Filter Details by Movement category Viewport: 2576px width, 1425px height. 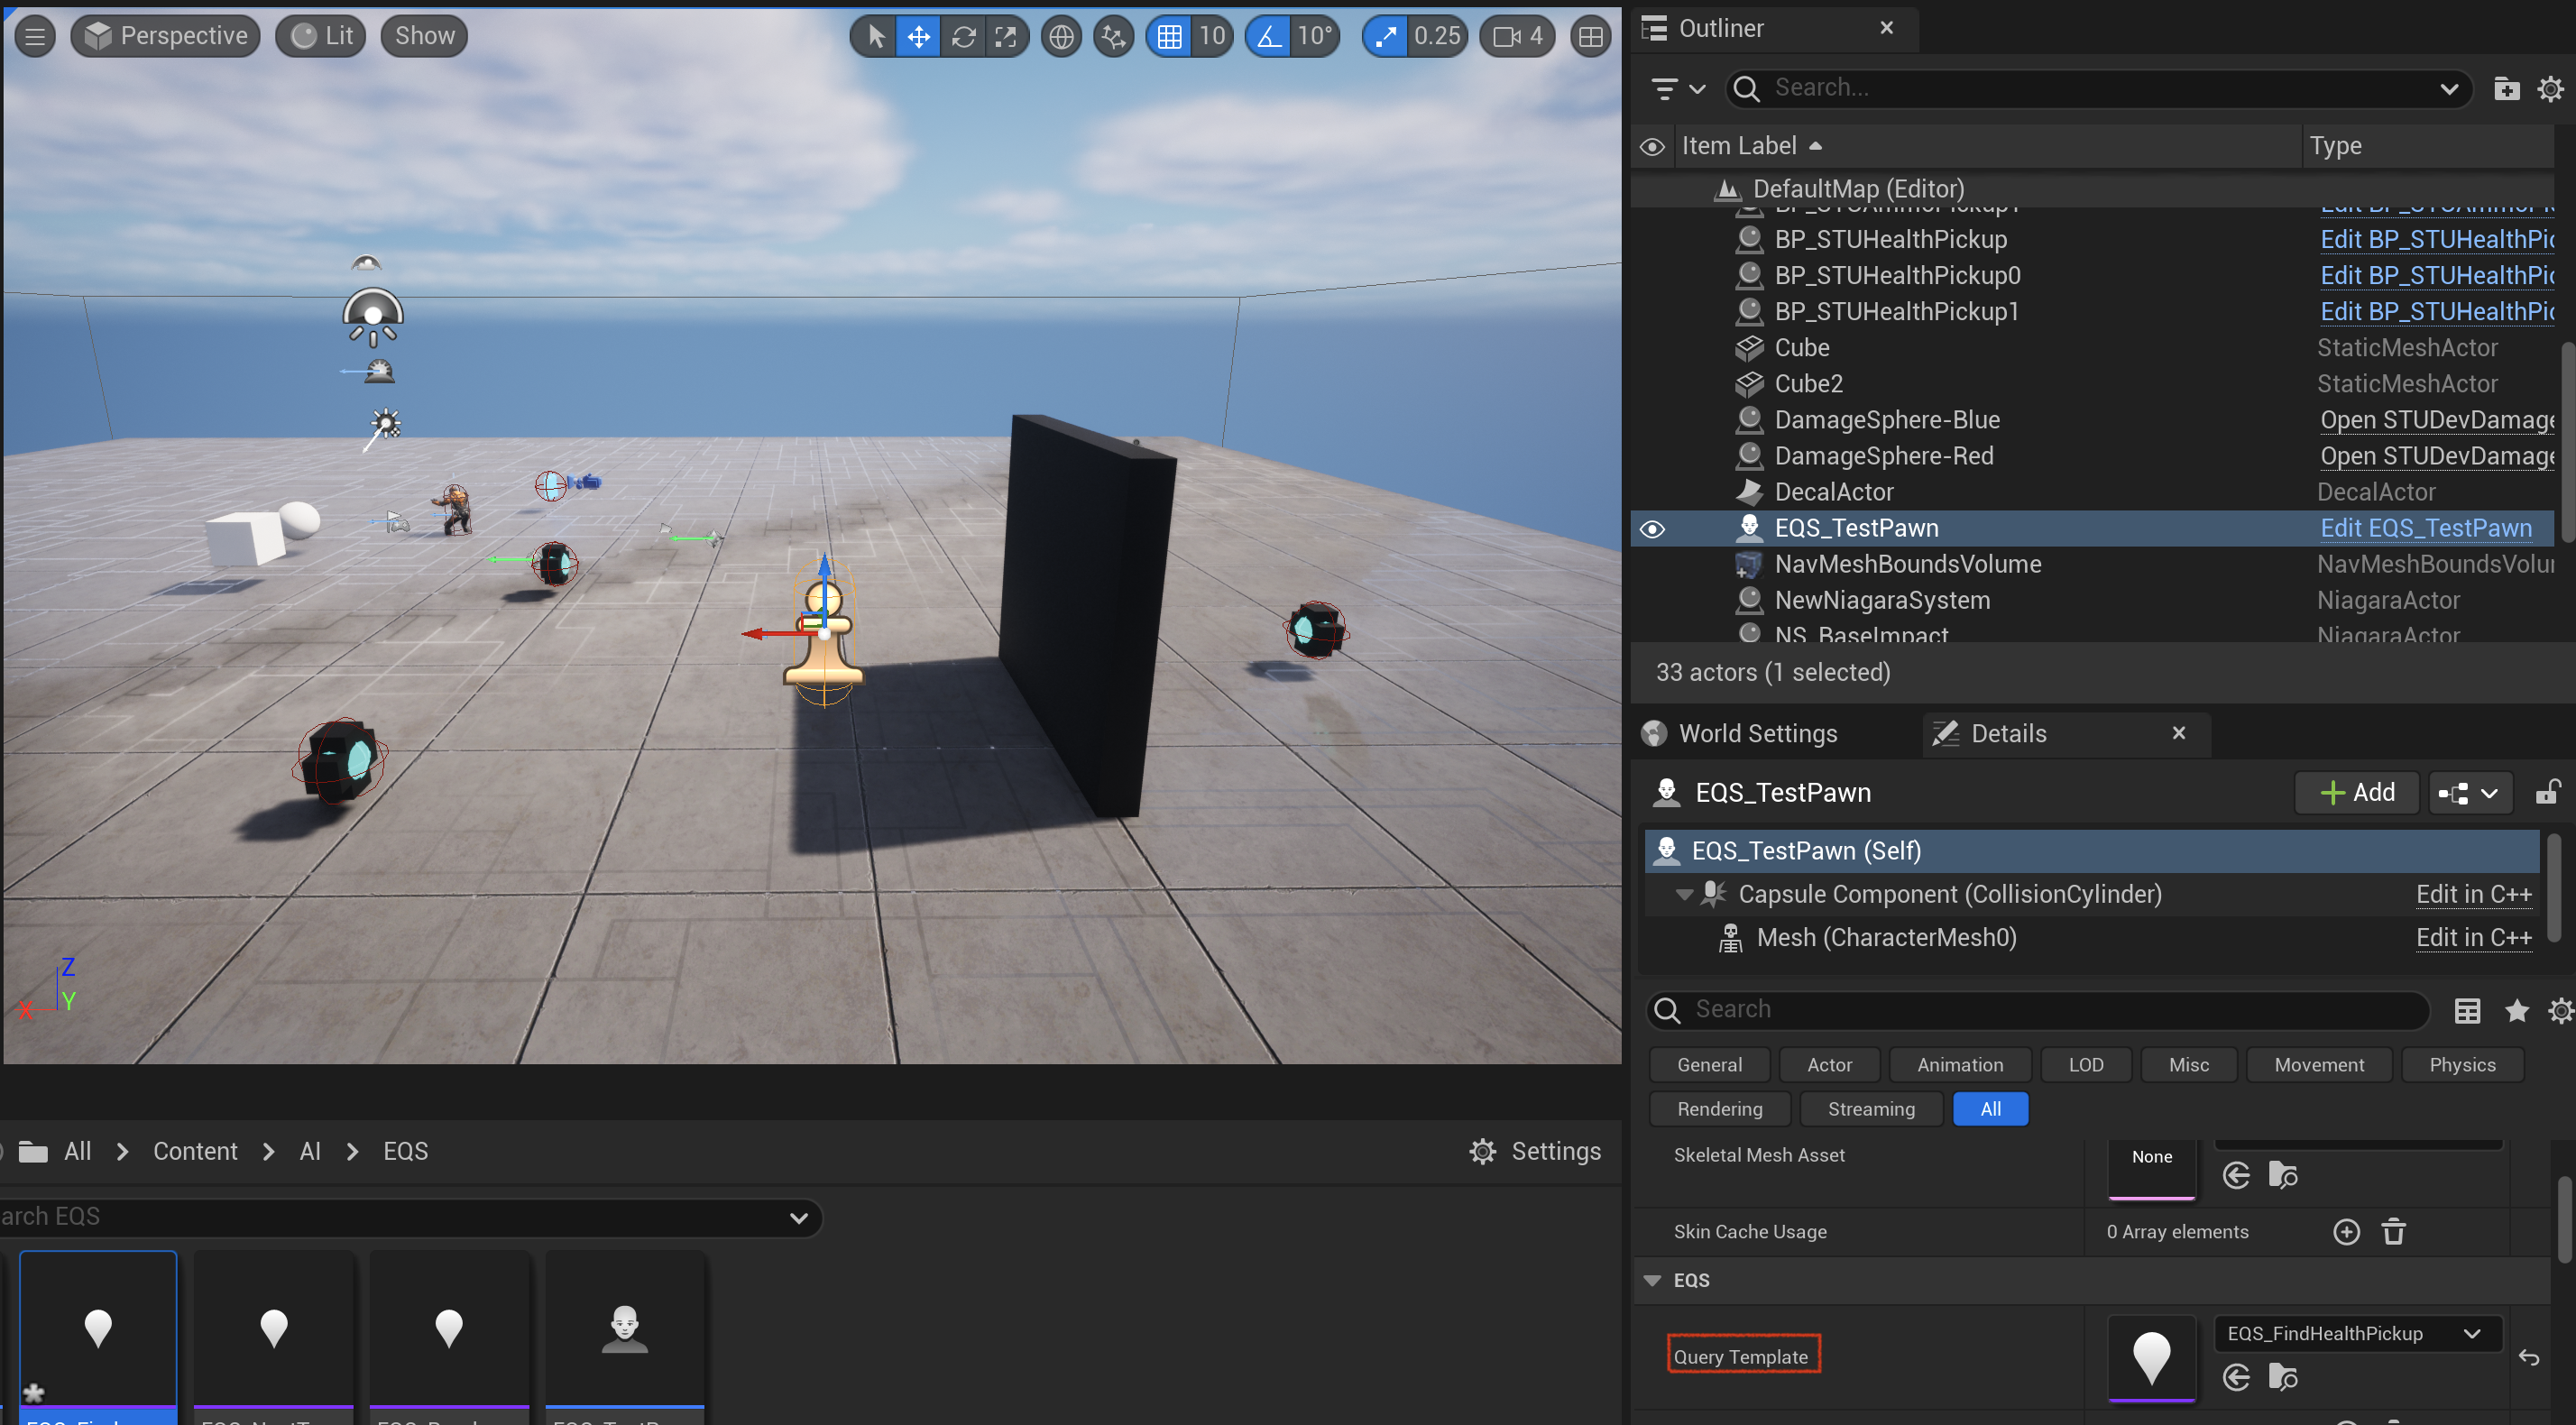[2318, 1065]
